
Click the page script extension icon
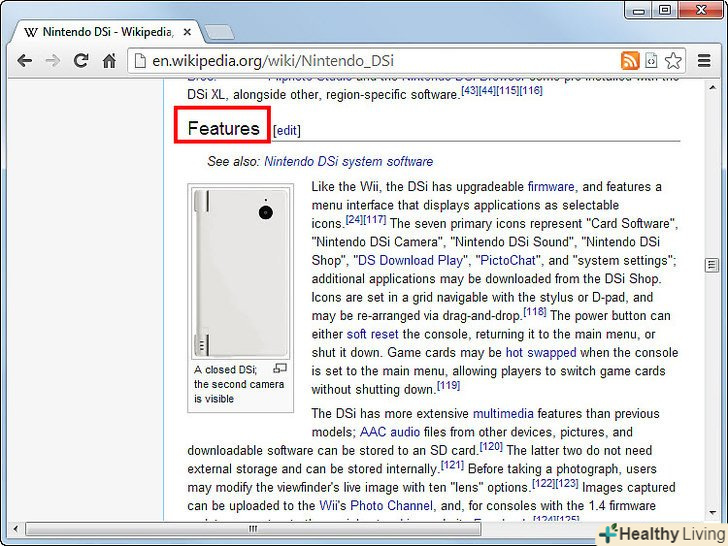click(x=652, y=61)
